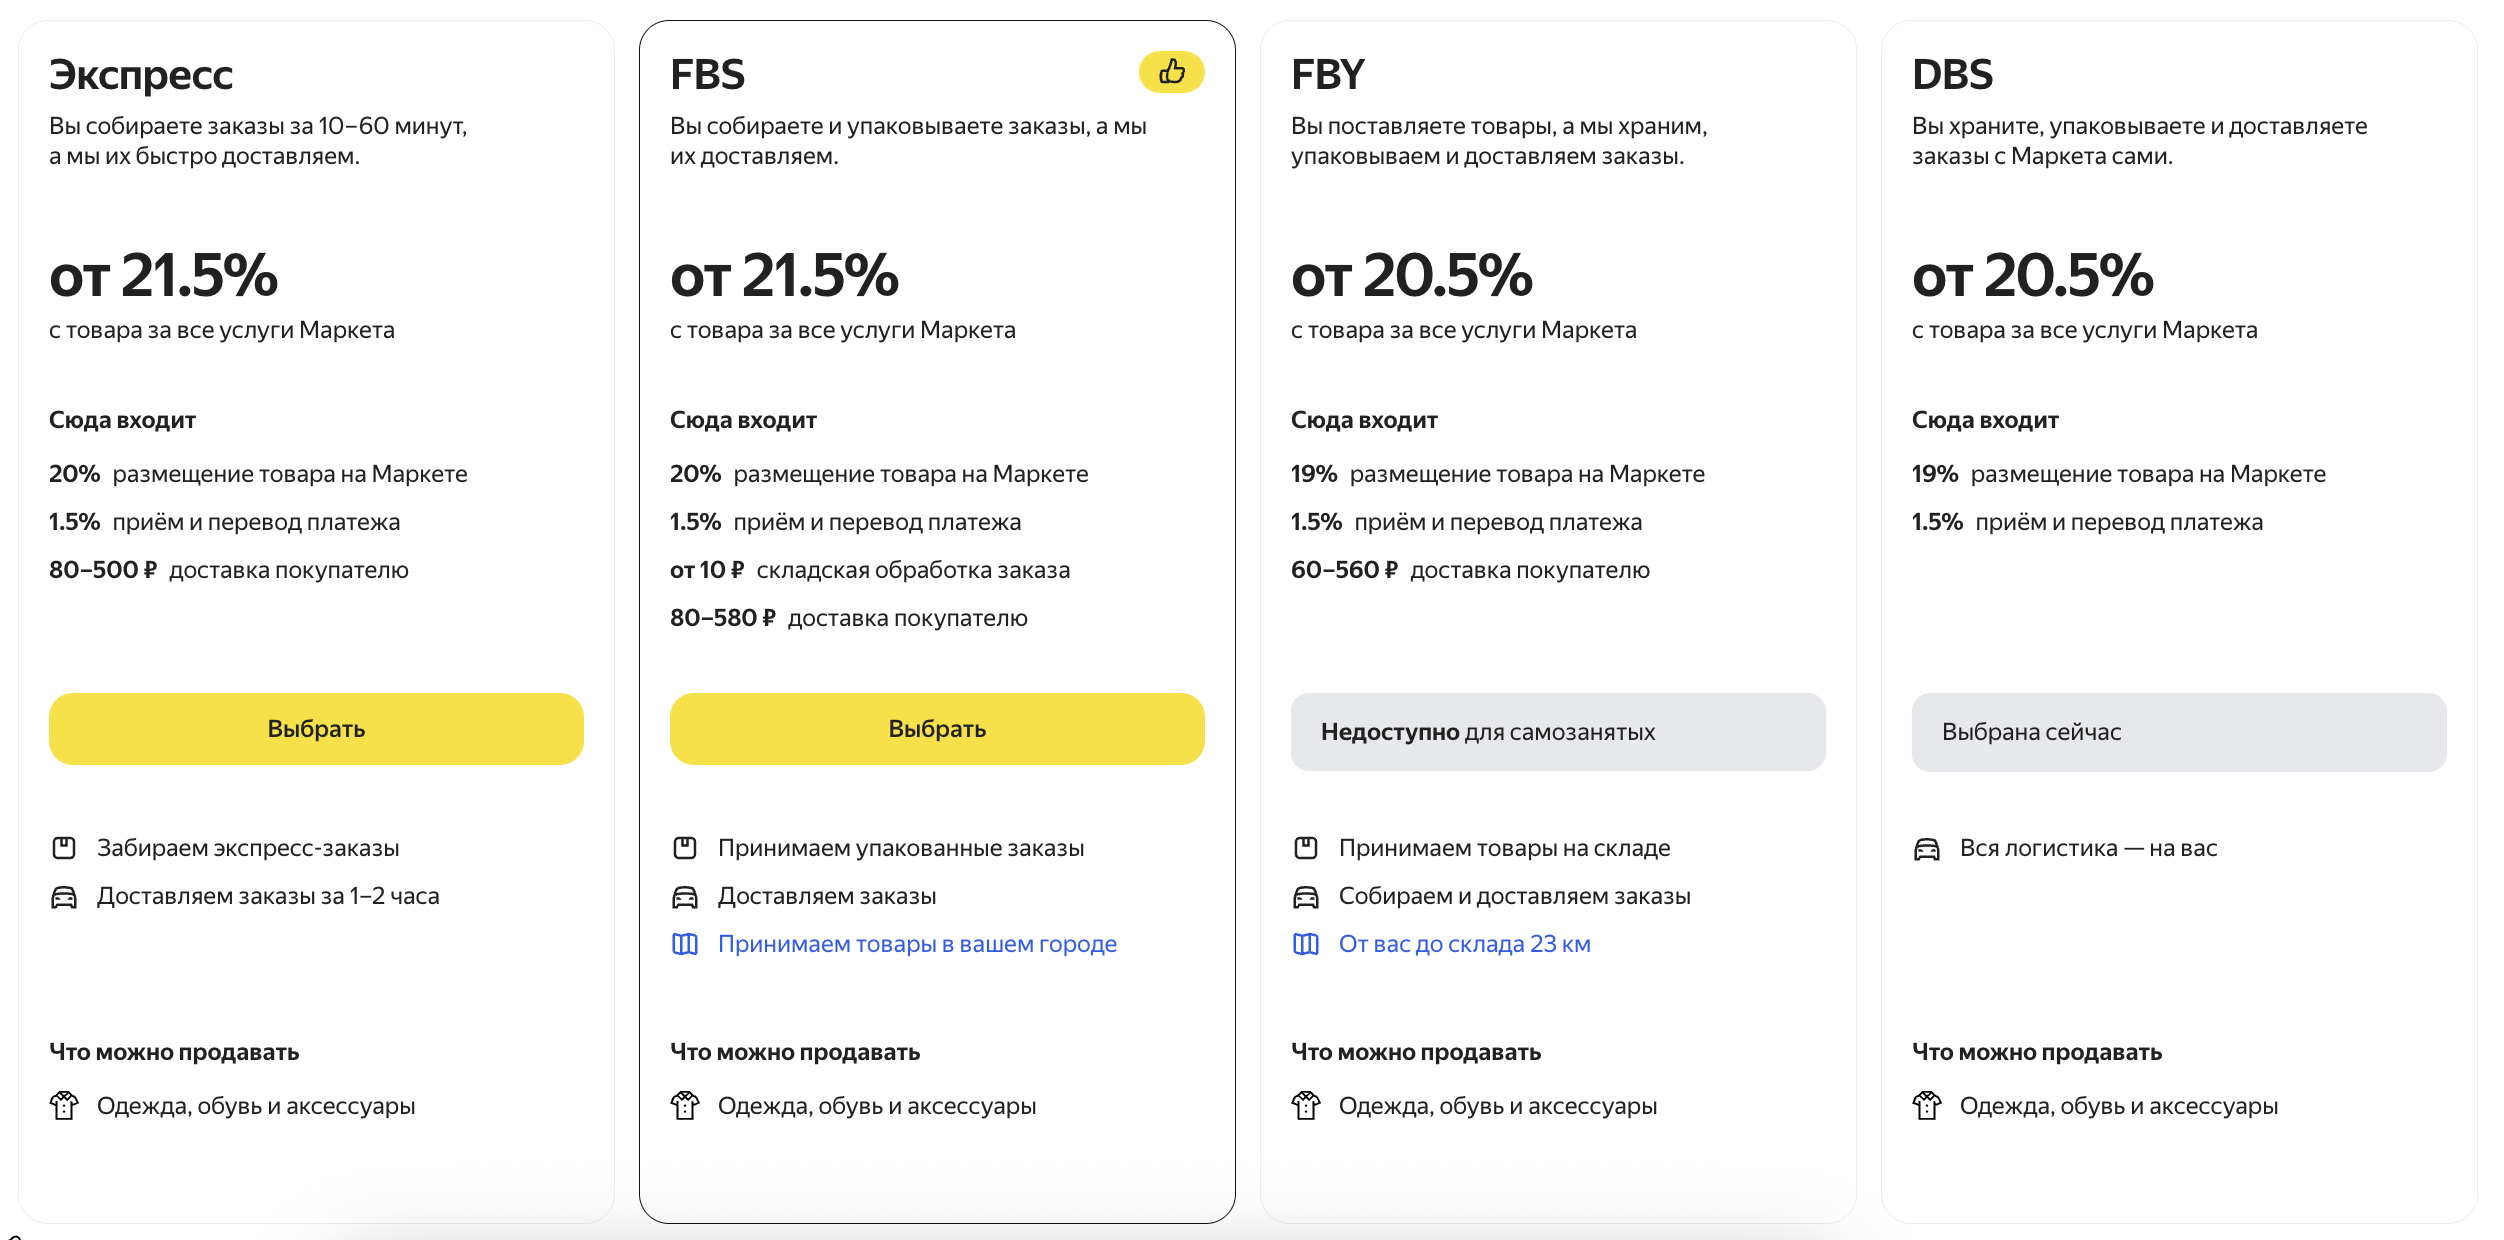Click the car icon beside Собираем и доставляем заказы
Viewport: 2504px width, 1240px height.
pos(1306,897)
